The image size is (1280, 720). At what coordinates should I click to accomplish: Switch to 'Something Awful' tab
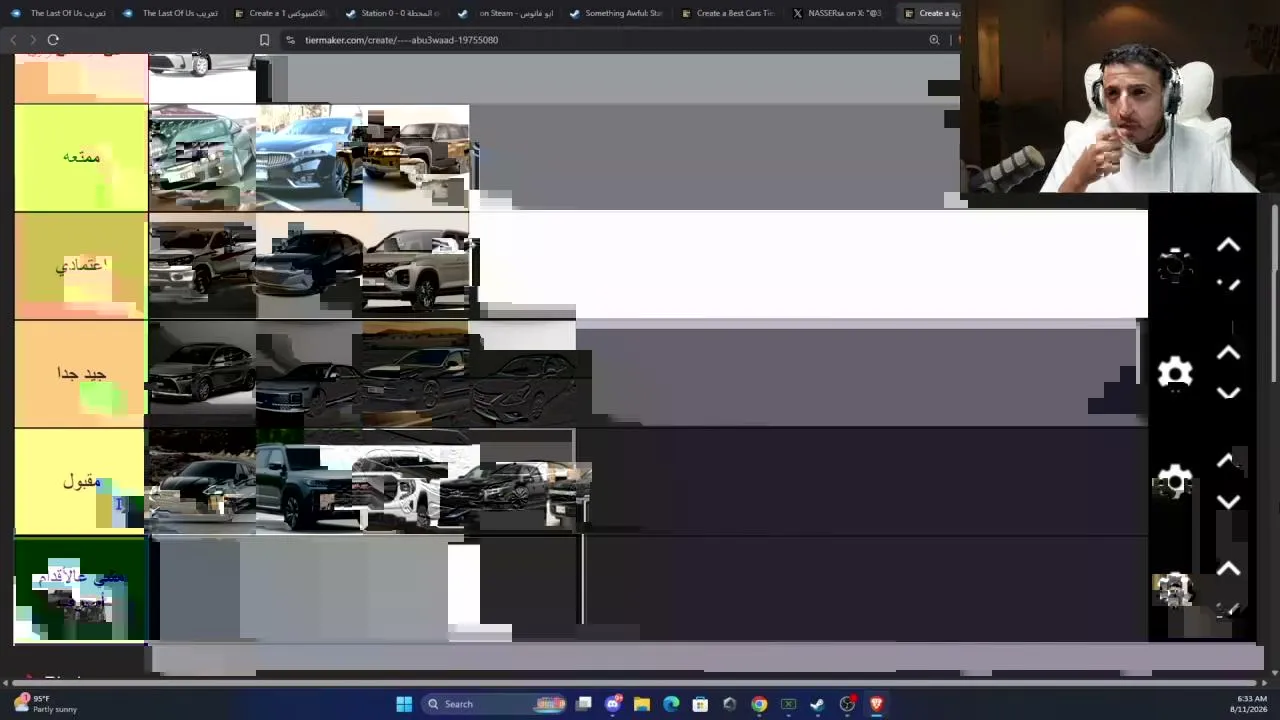click(617, 13)
